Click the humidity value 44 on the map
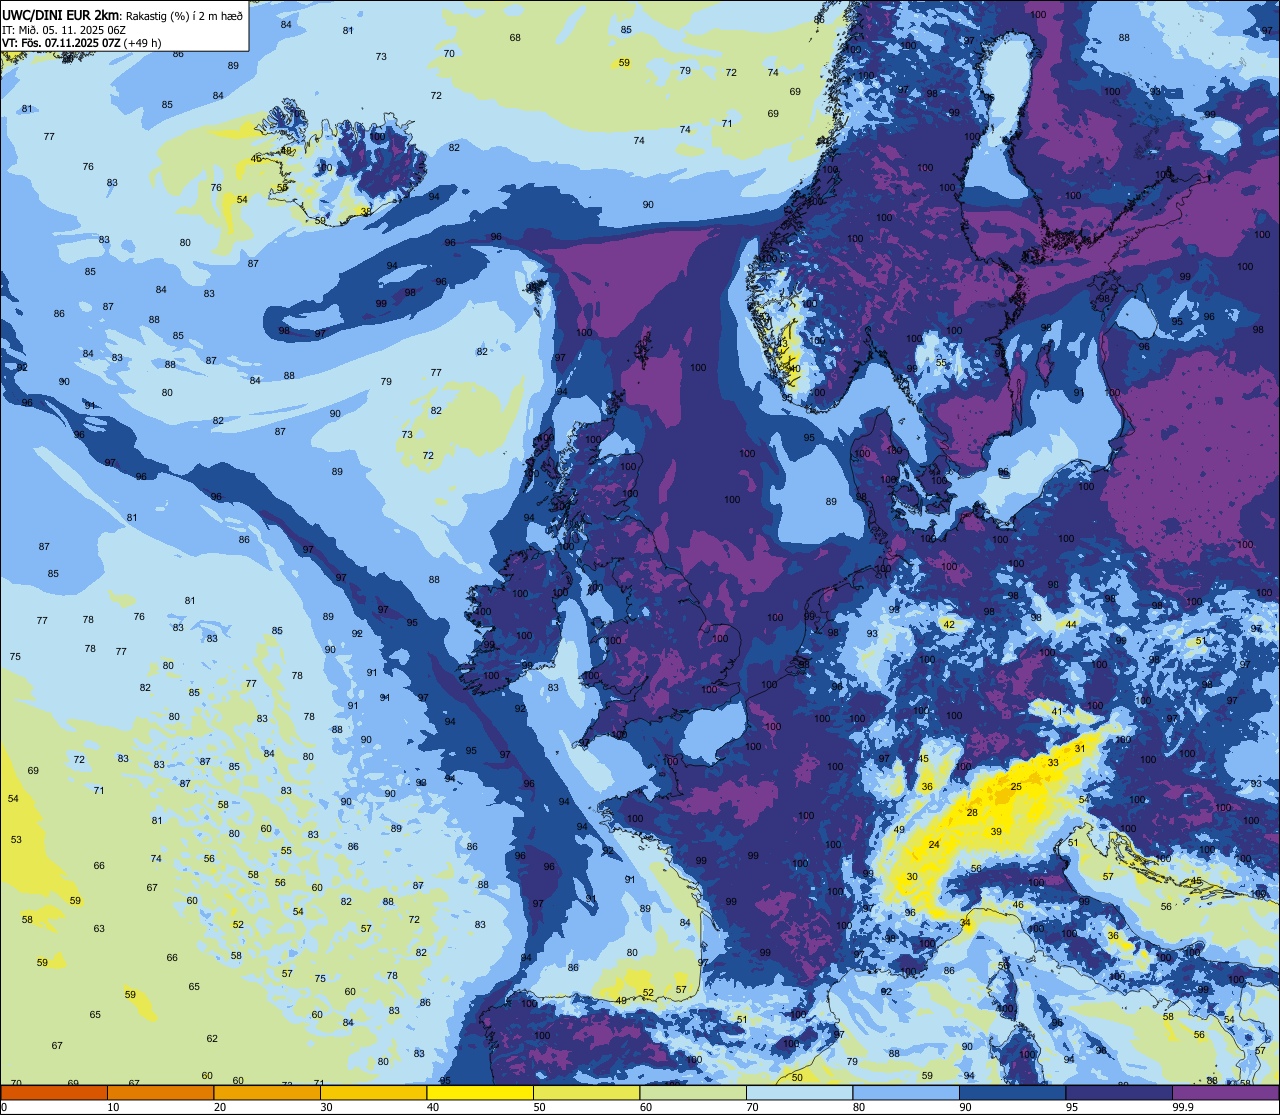 click(x=1071, y=624)
